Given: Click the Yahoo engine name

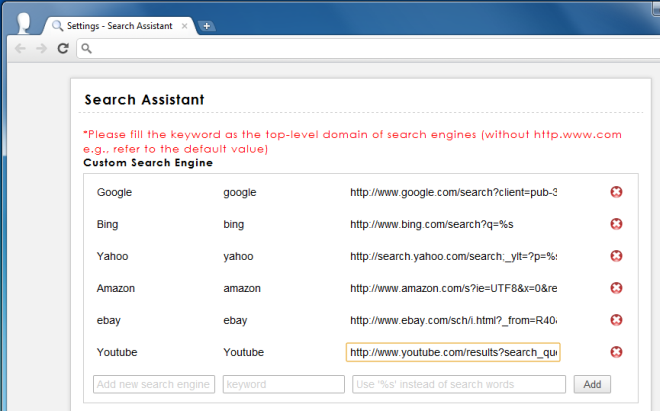Looking at the screenshot, I should tap(112, 256).
